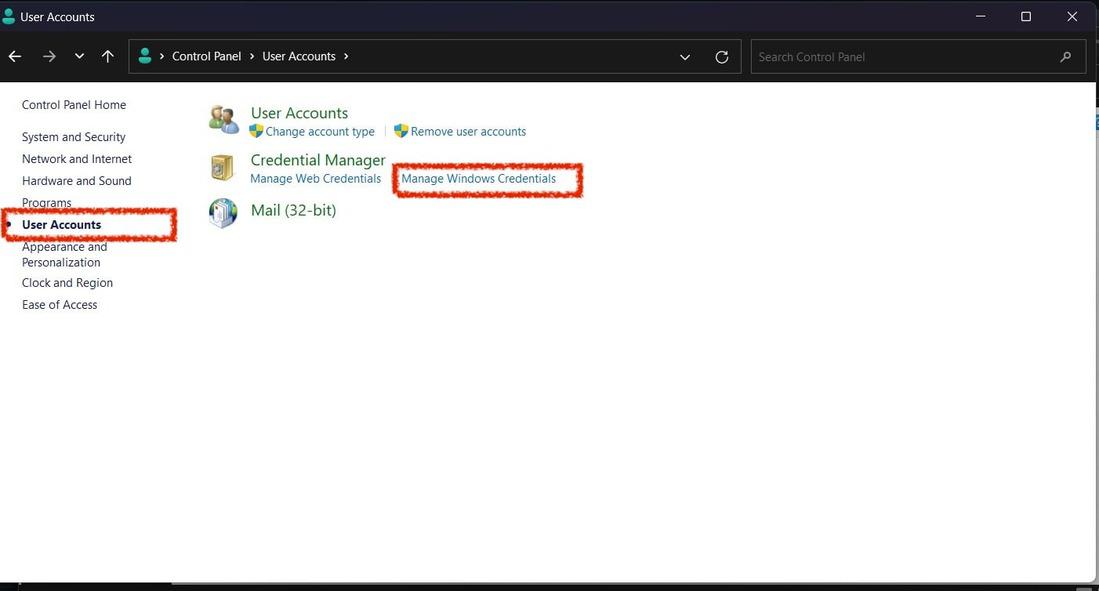Open the address bar history dropdown
The width and height of the screenshot is (1099, 591).
point(685,57)
